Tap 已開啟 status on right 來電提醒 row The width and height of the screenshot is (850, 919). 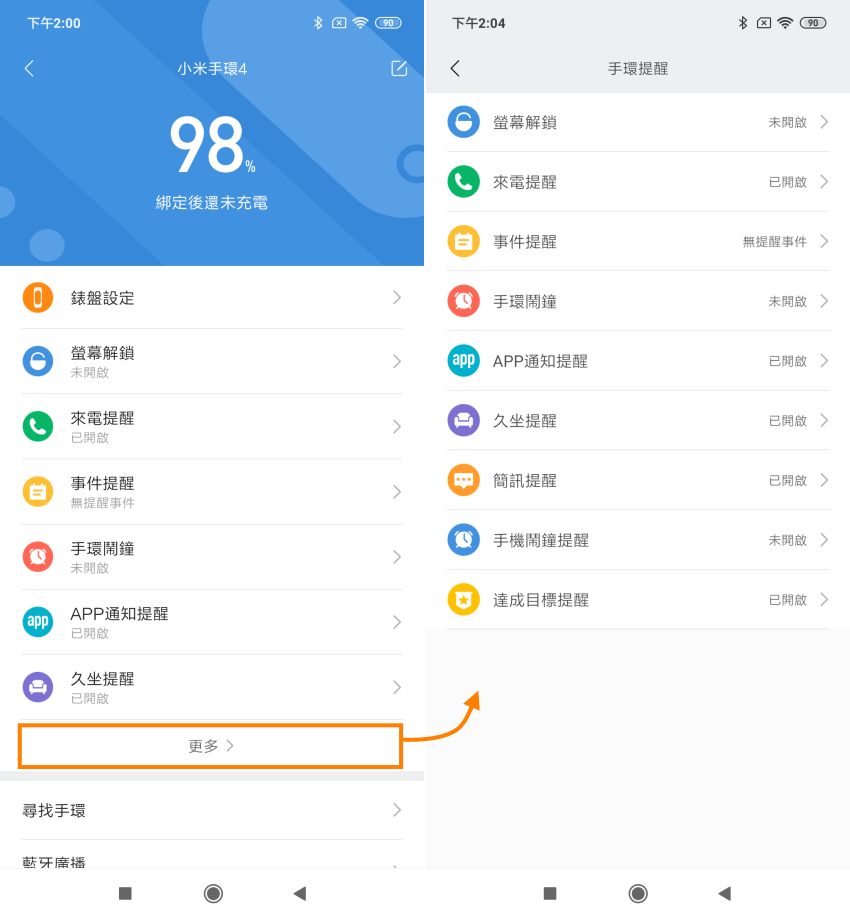[x=787, y=182]
